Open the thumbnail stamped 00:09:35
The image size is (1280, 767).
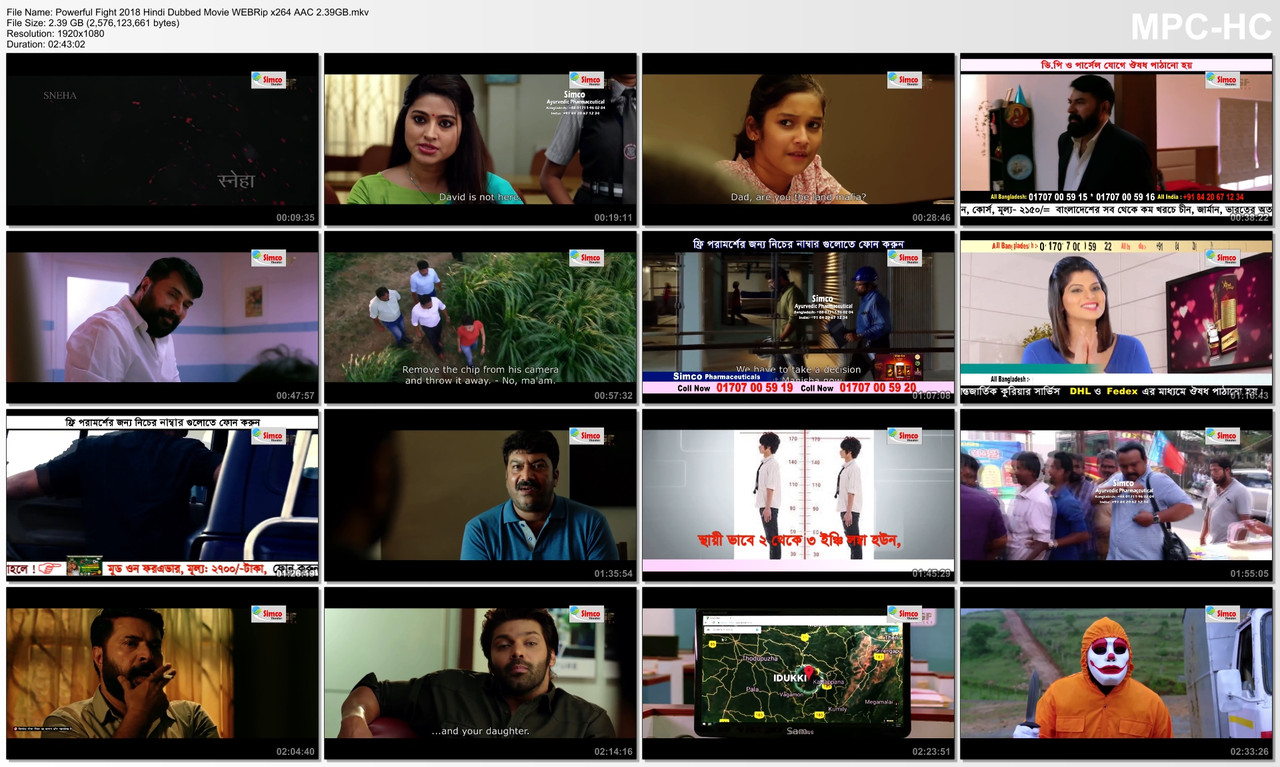(162, 139)
